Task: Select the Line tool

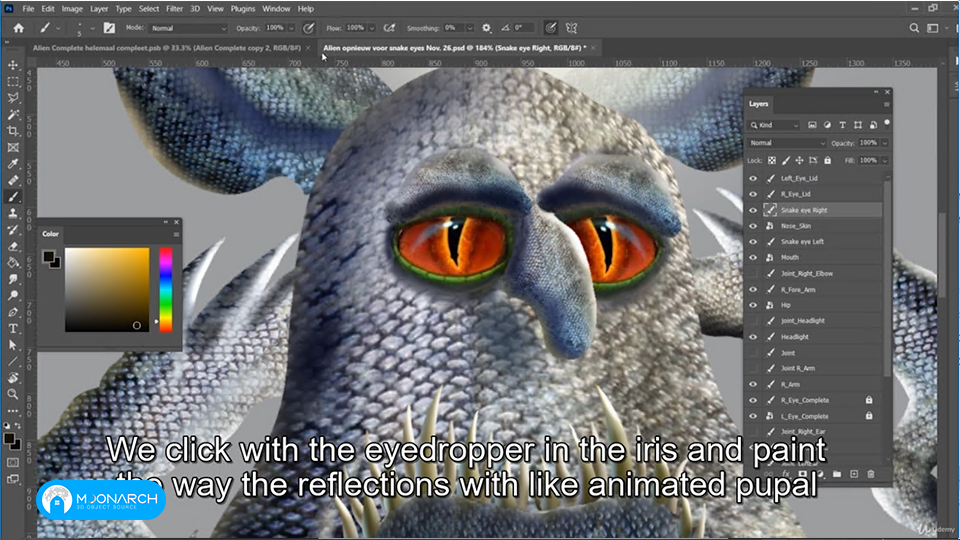Action: click(x=13, y=362)
